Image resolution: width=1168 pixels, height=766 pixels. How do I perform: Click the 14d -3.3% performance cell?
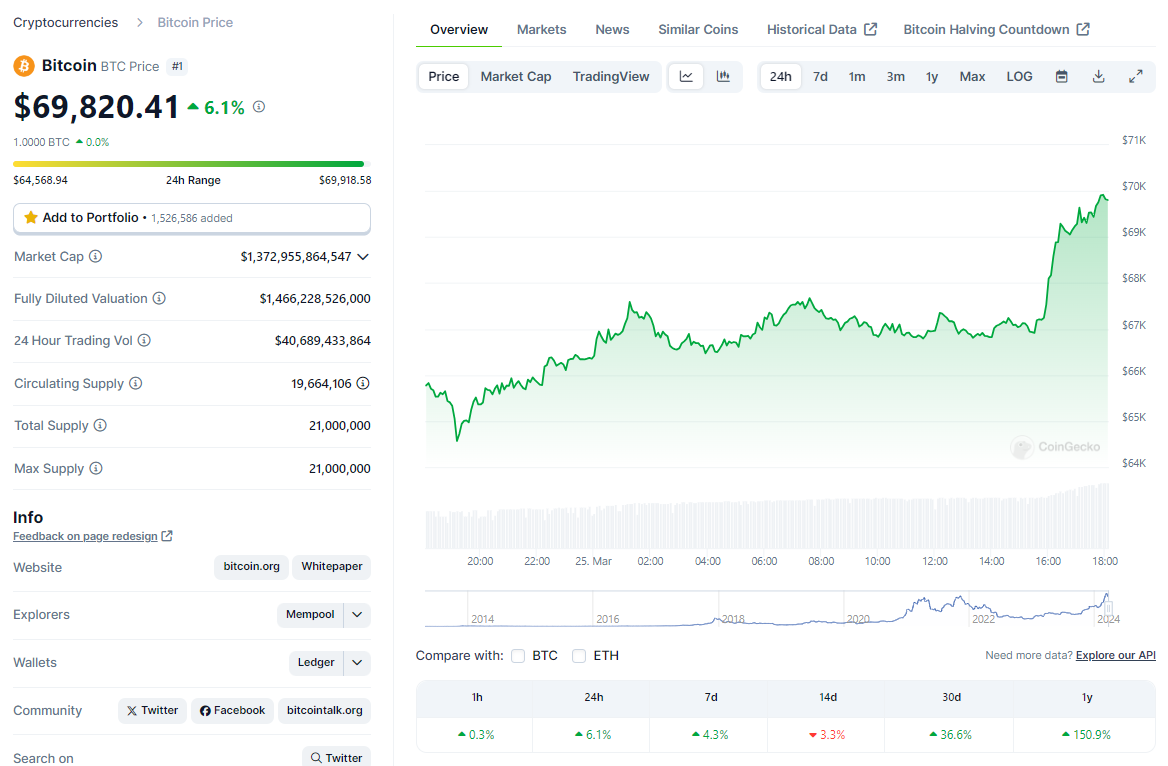pos(828,735)
